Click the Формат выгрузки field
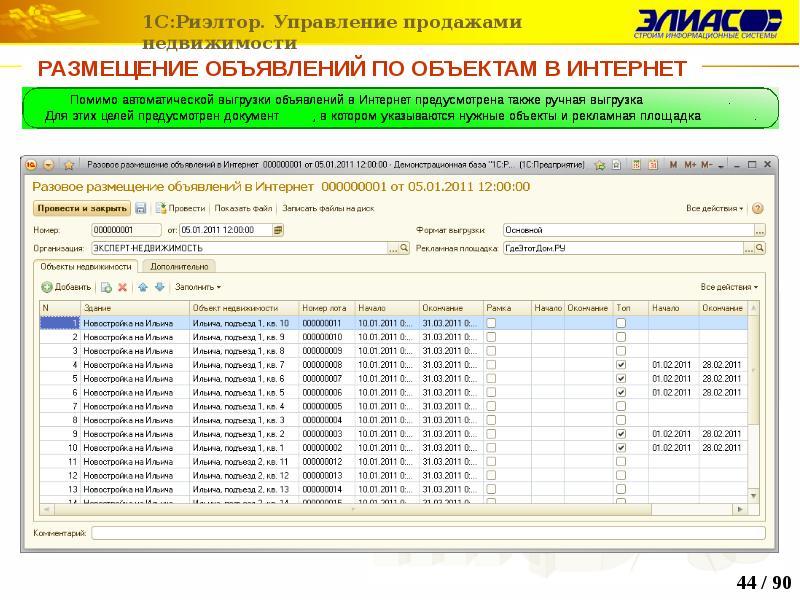This screenshot has width=800, height=600. tap(629, 230)
